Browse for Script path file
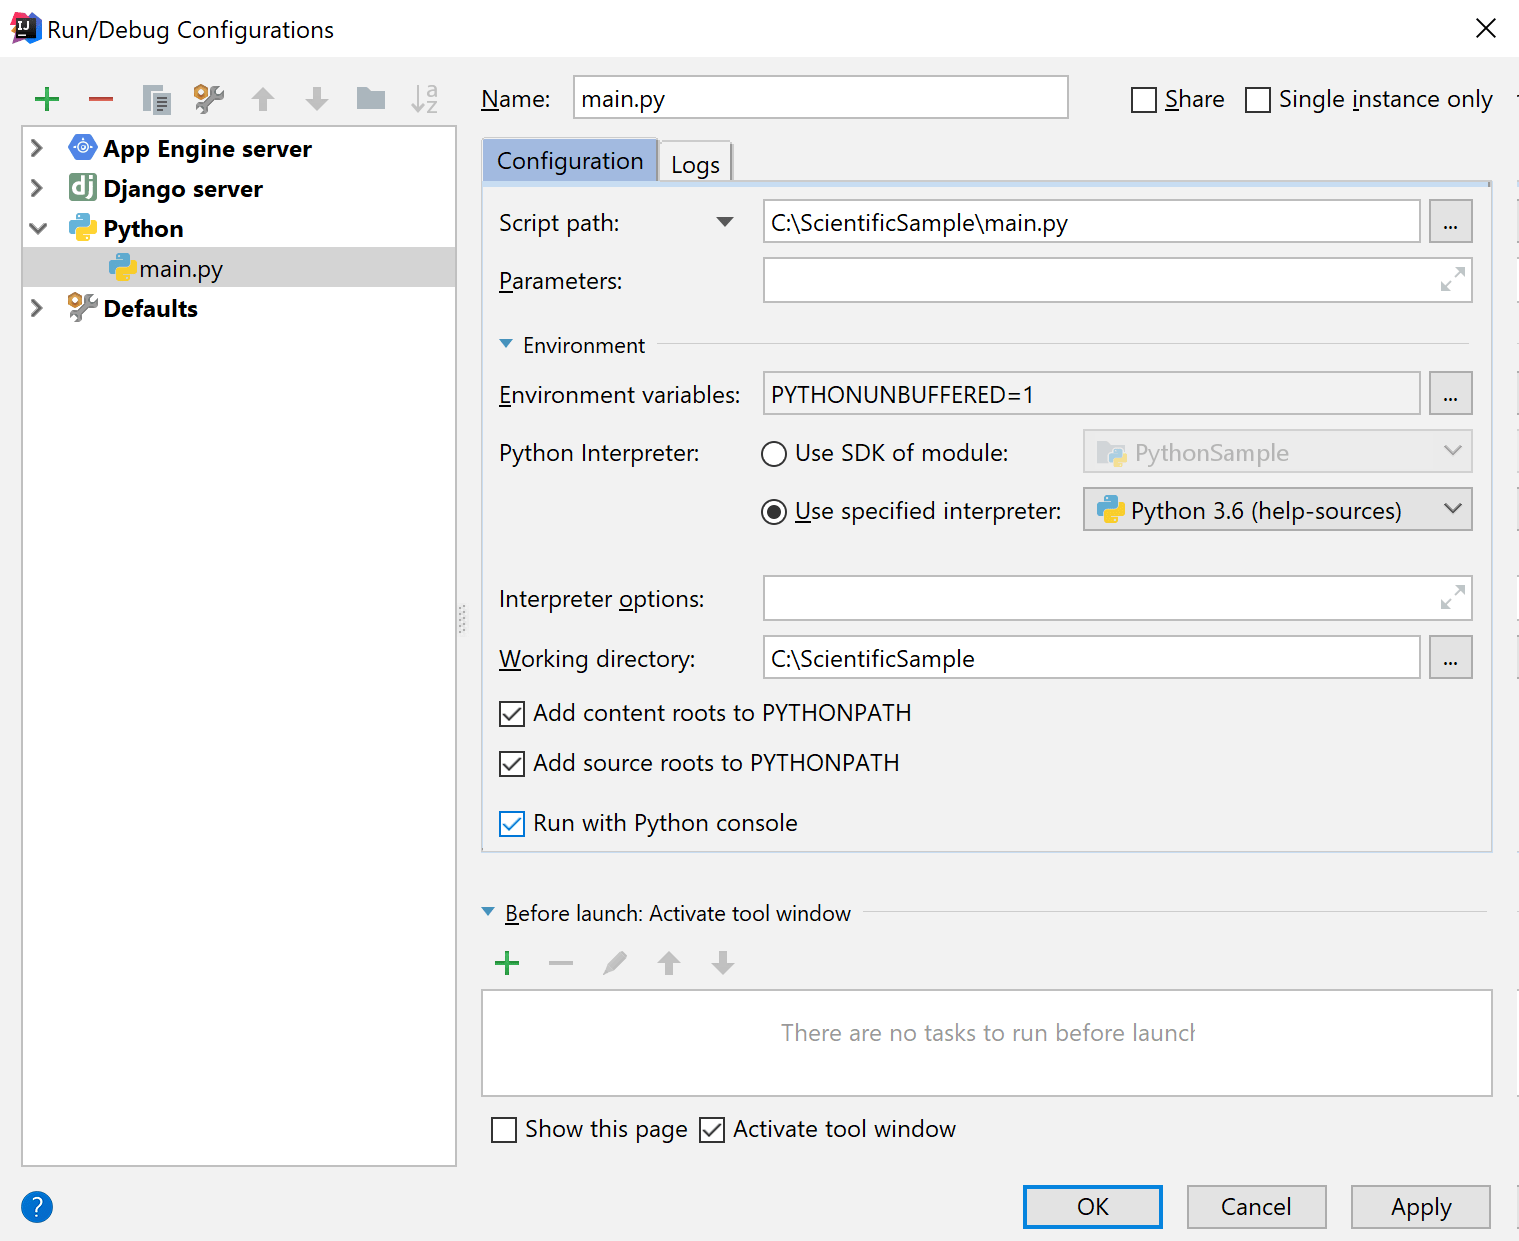This screenshot has width=1519, height=1241. point(1450,221)
